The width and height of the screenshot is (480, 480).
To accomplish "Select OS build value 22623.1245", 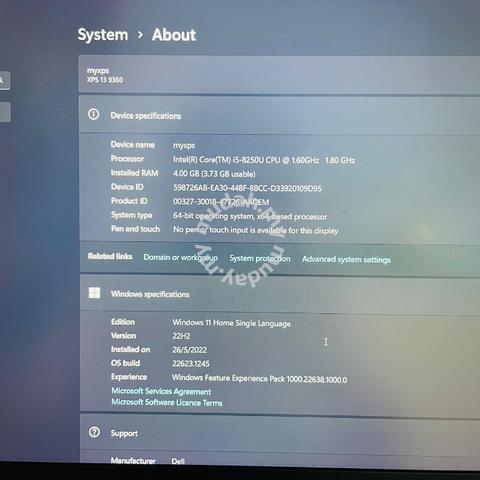I will (191, 364).
